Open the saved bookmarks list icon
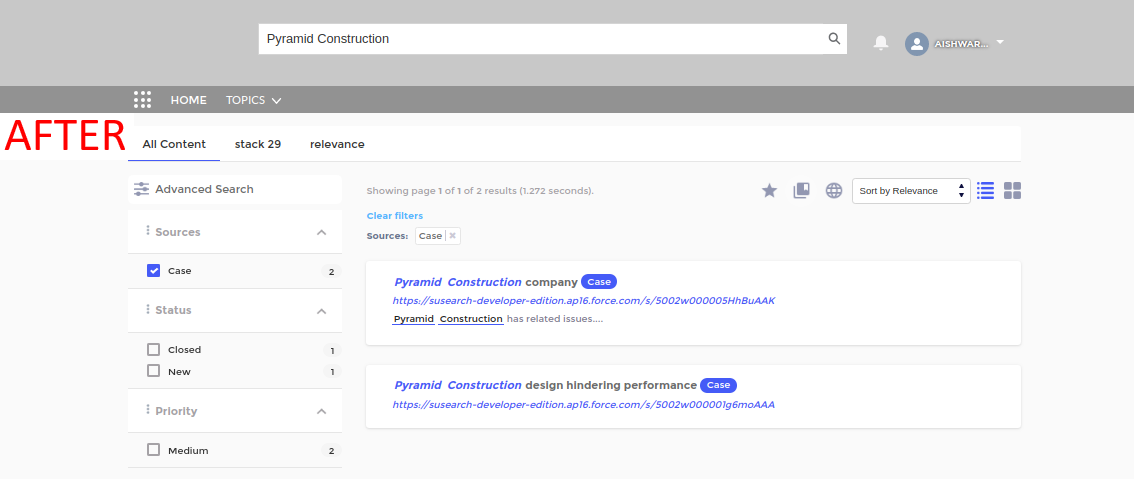The height and width of the screenshot is (479, 1134). click(x=801, y=191)
